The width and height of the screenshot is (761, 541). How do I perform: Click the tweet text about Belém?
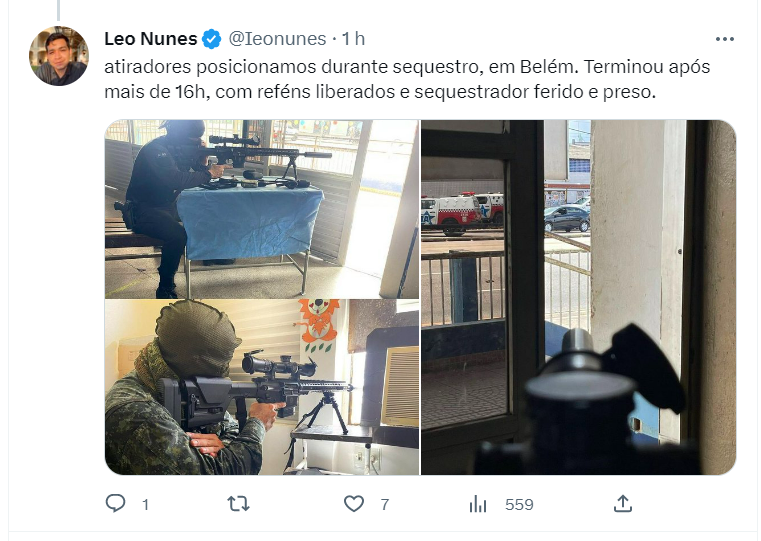tap(407, 79)
